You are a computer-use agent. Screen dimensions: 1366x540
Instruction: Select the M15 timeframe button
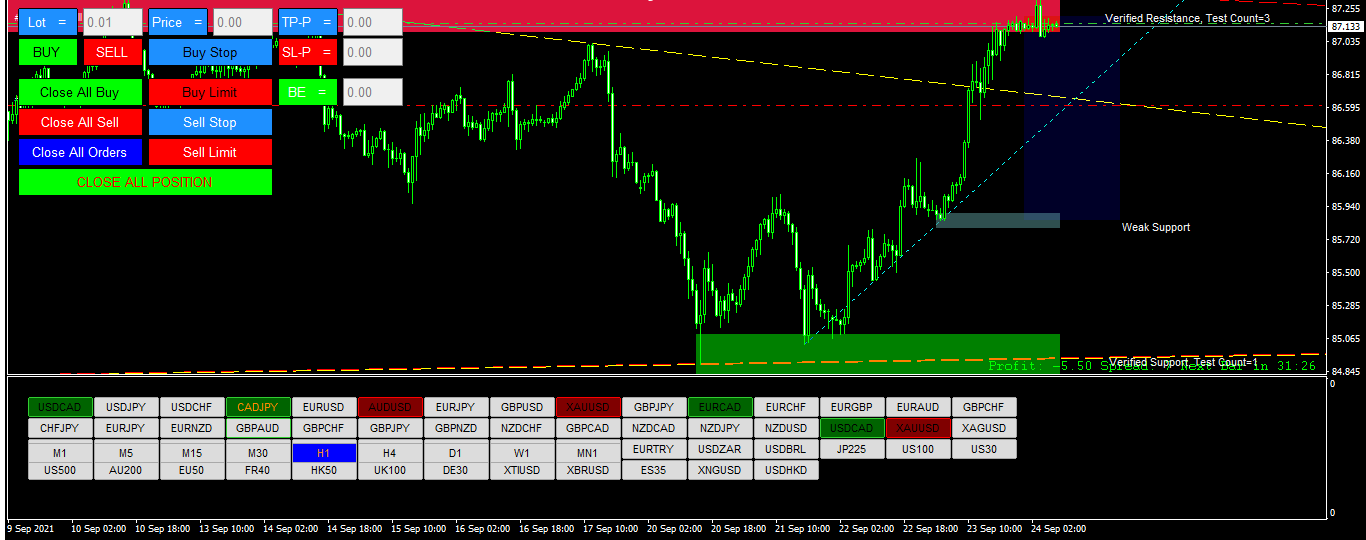click(191, 453)
